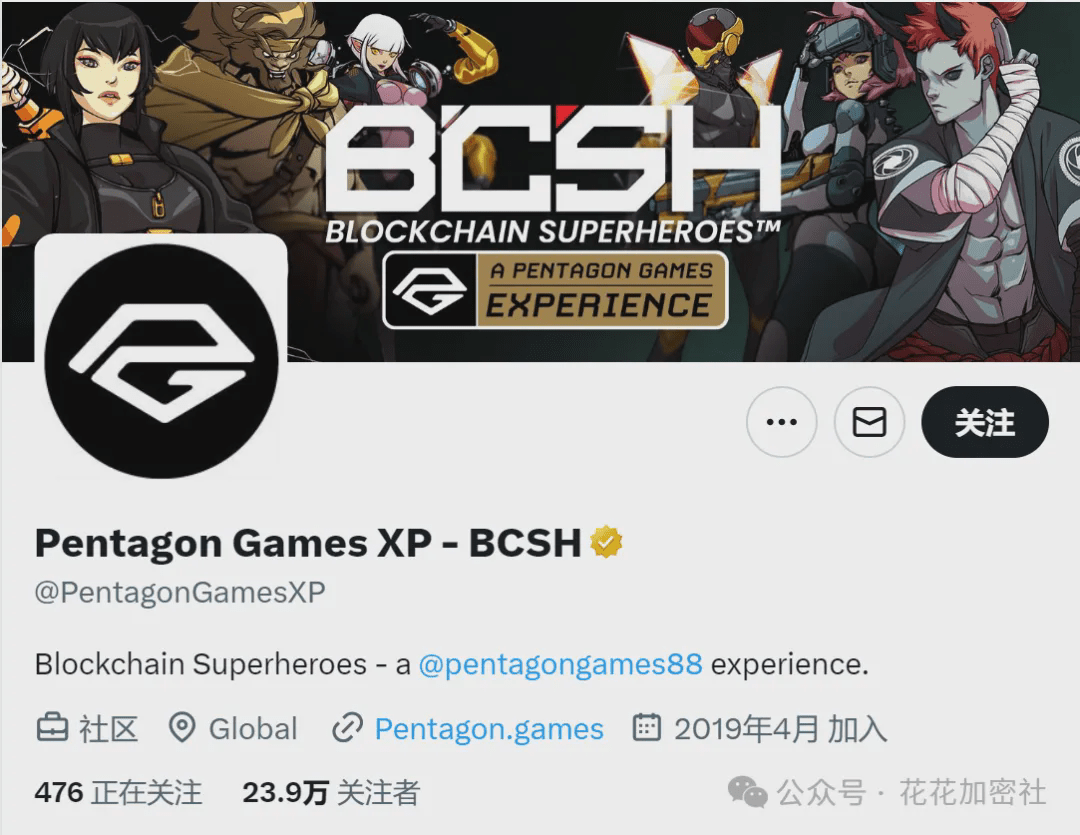Image resolution: width=1080 pixels, height=835 pixels.
Task: Click the calendar join date icon
Action: [647, 728]
